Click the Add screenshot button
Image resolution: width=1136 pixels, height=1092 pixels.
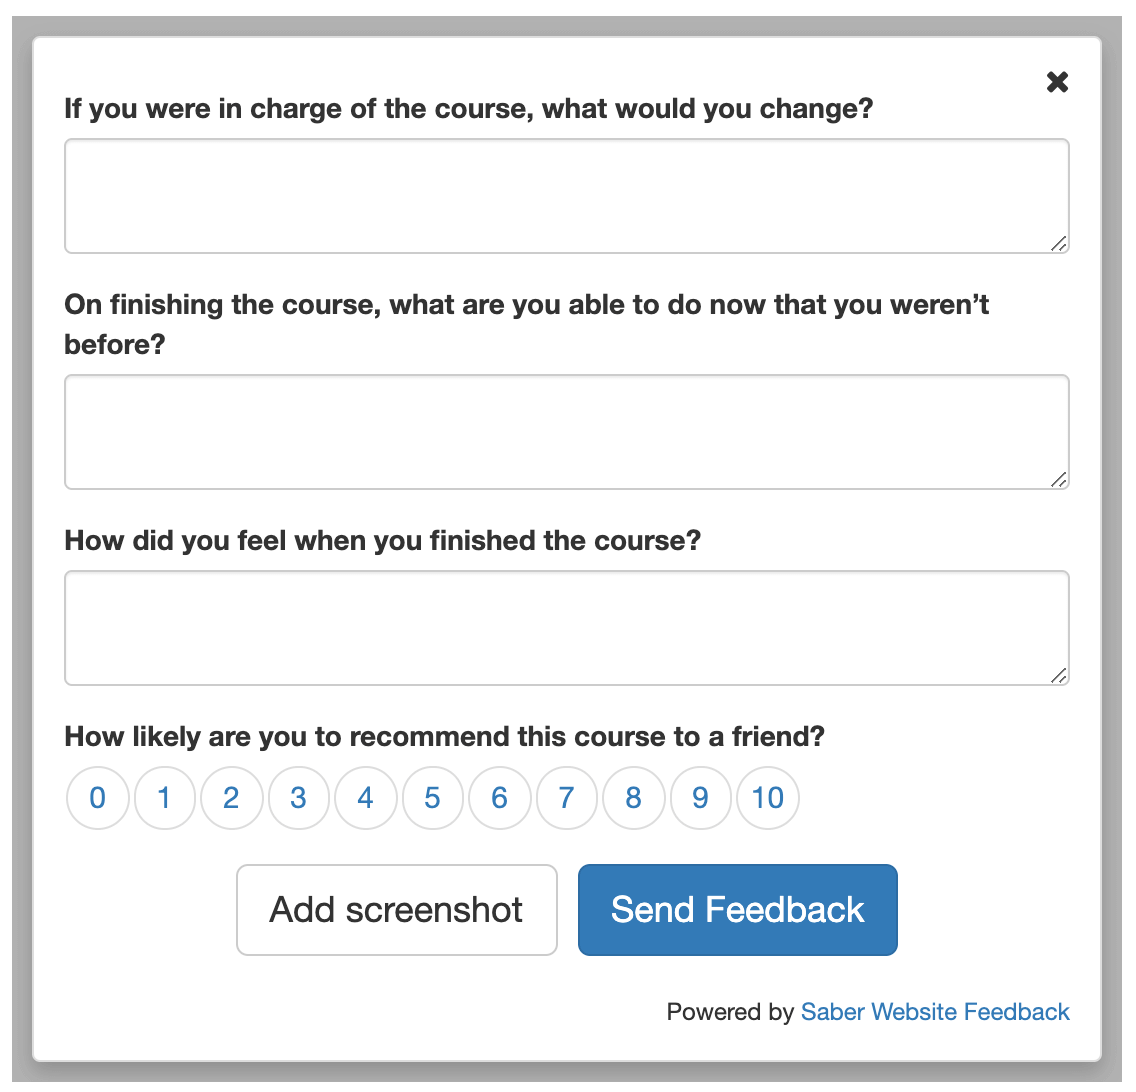click(x=396, y=909)
